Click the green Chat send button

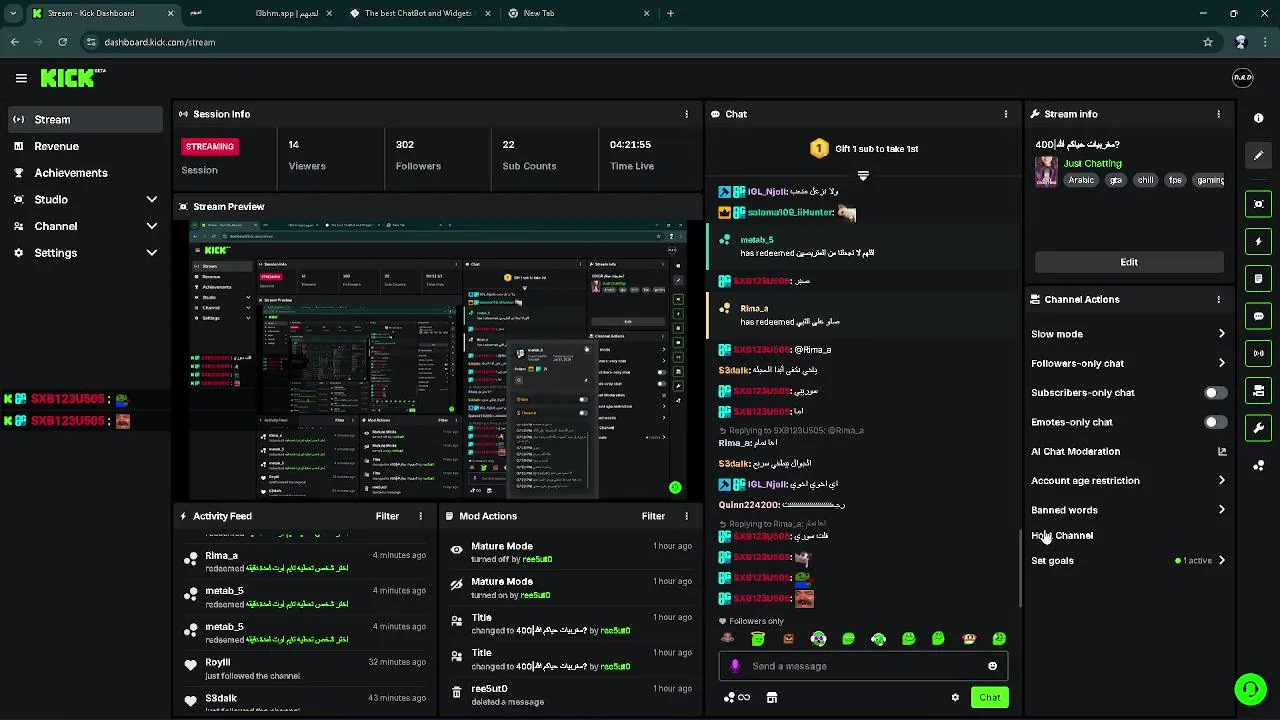tap(989, 698)
